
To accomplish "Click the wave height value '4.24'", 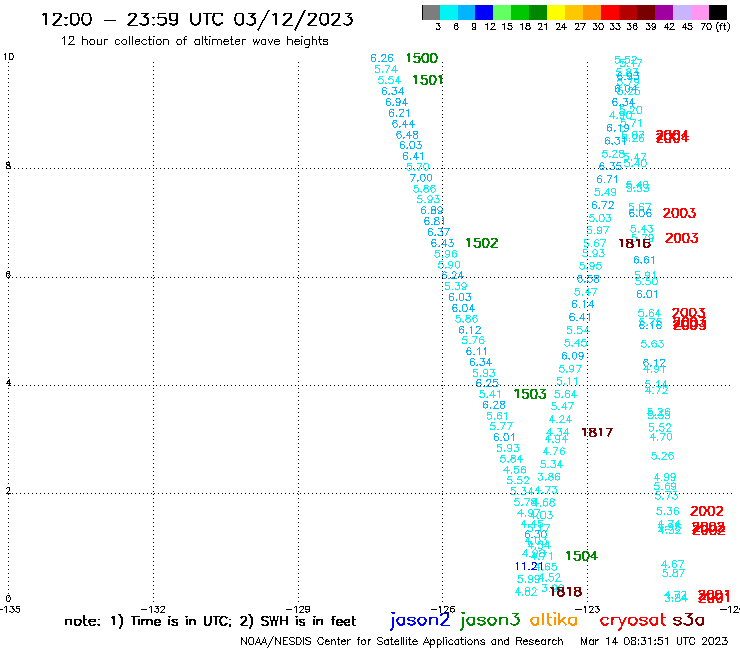I will tap(560, 419).
